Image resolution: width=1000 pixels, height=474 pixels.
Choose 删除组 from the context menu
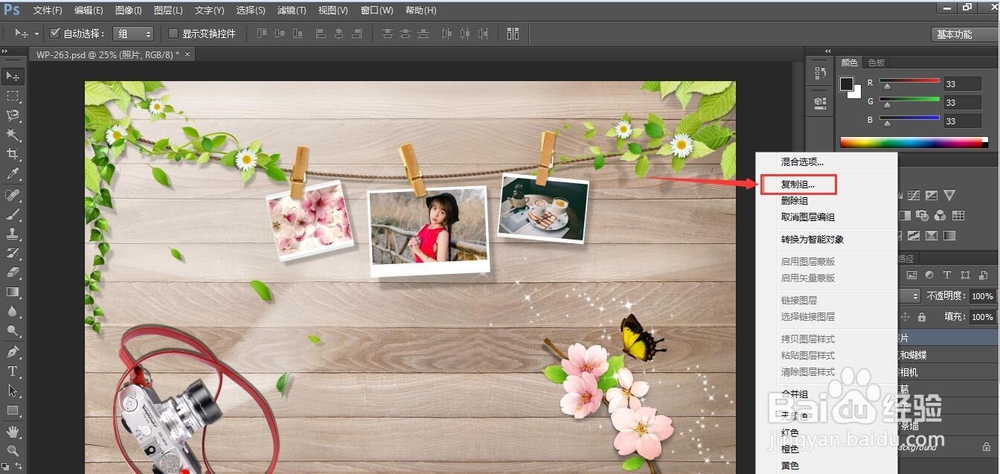pos(795,200)
